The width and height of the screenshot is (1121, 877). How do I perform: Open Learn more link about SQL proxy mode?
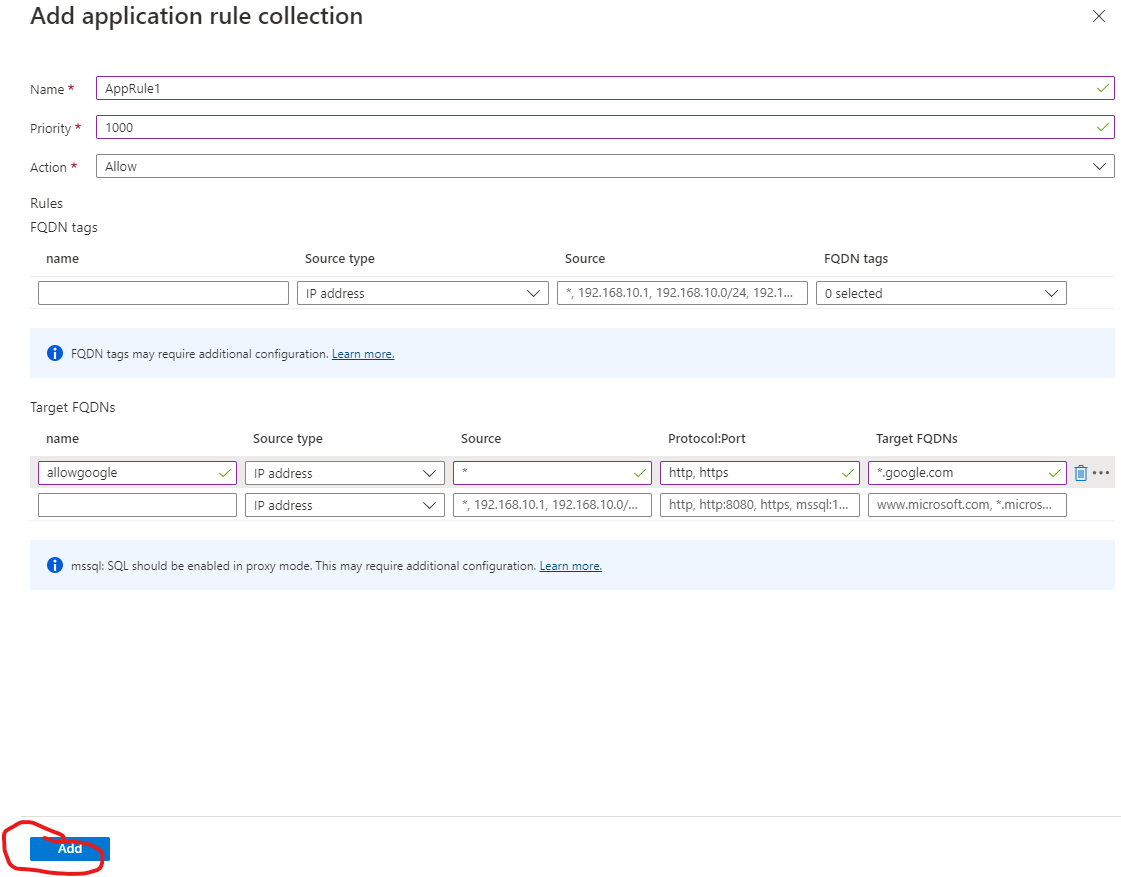(x=570, y=565)
